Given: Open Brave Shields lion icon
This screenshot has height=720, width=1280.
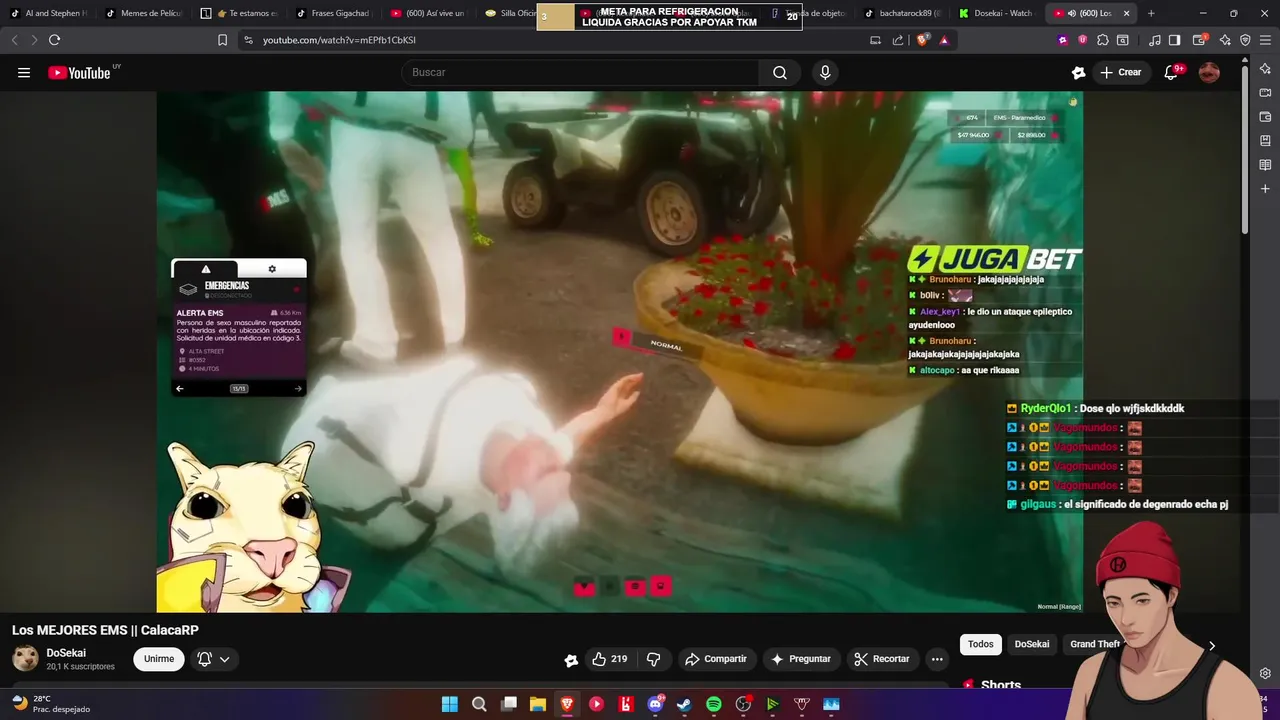Looking at the screenshot, I should [922, 40].
